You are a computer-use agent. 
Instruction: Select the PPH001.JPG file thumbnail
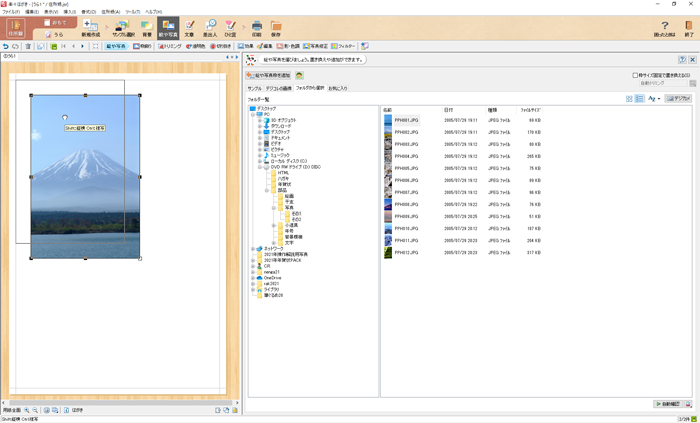(x=388, y=120)
